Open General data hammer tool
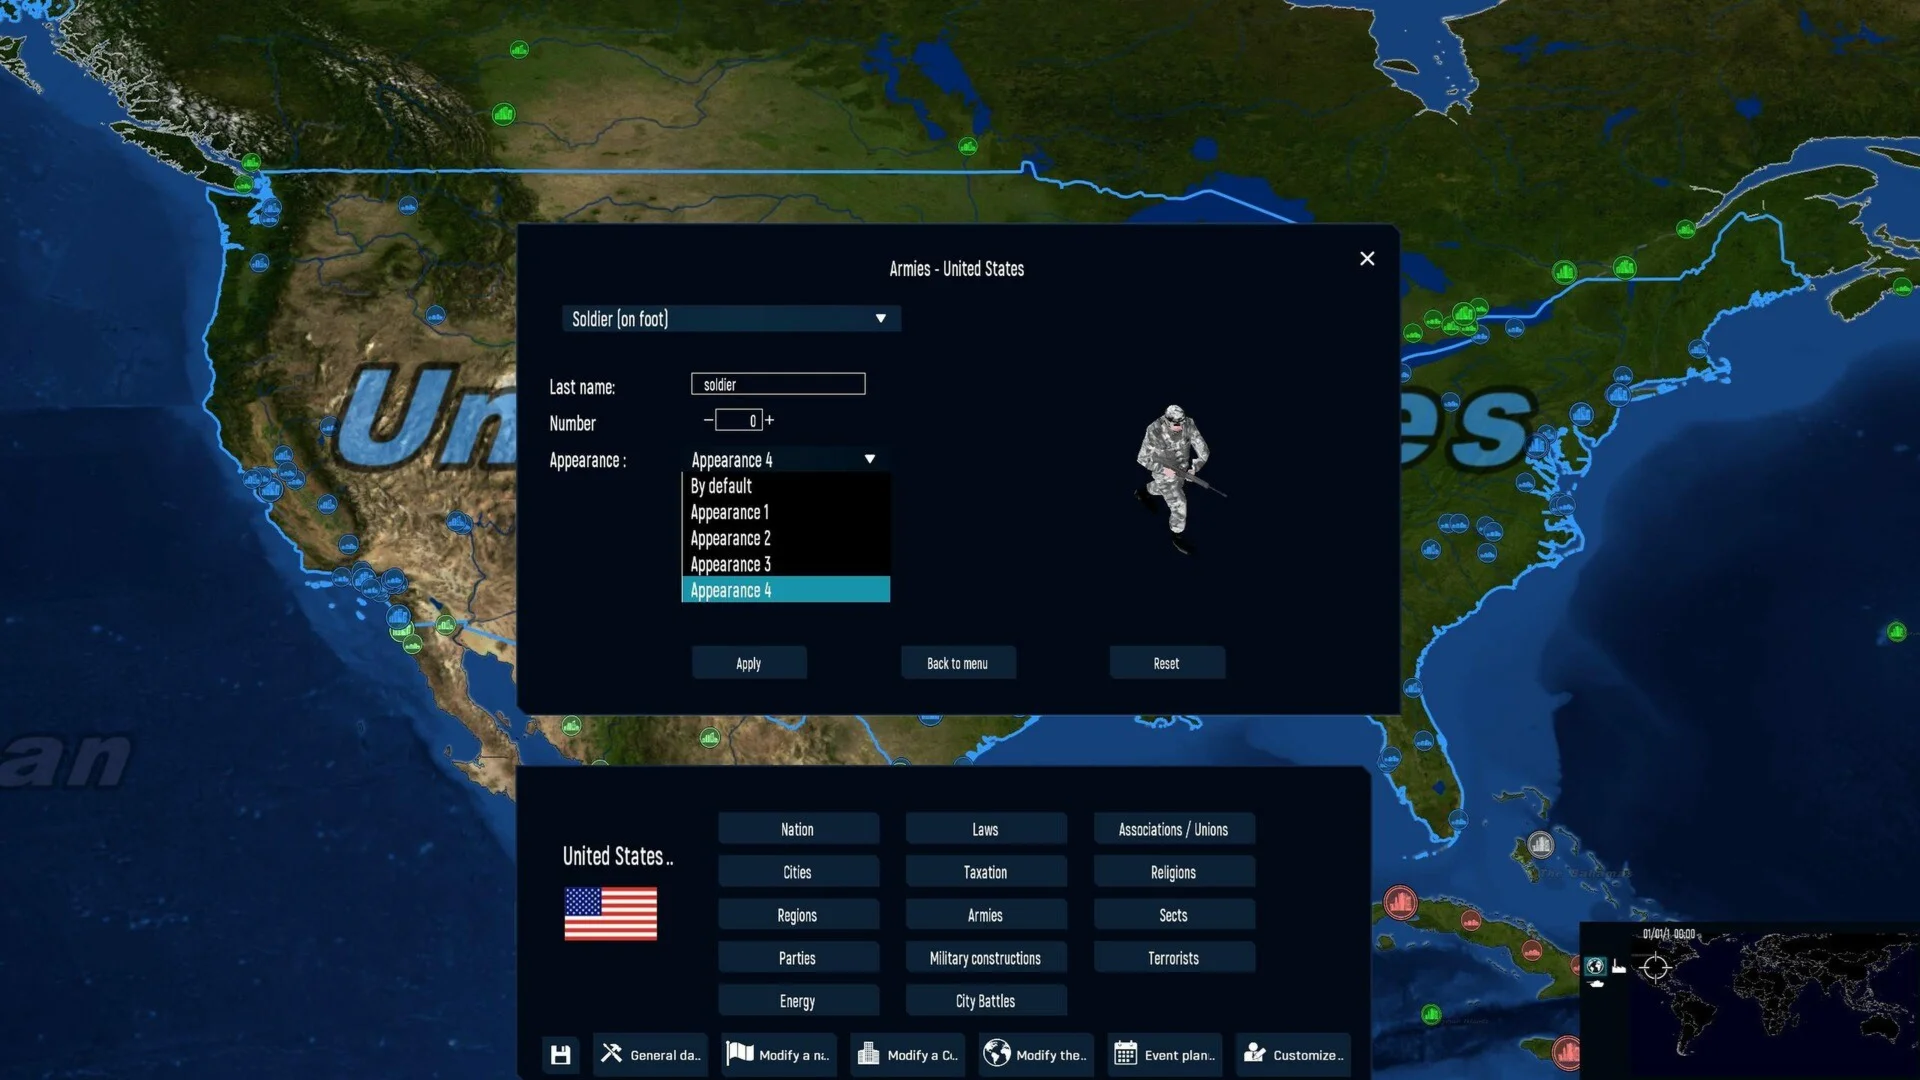Image resolution: width=1920 pixels, height=1080 pixels. point(650,1055)
